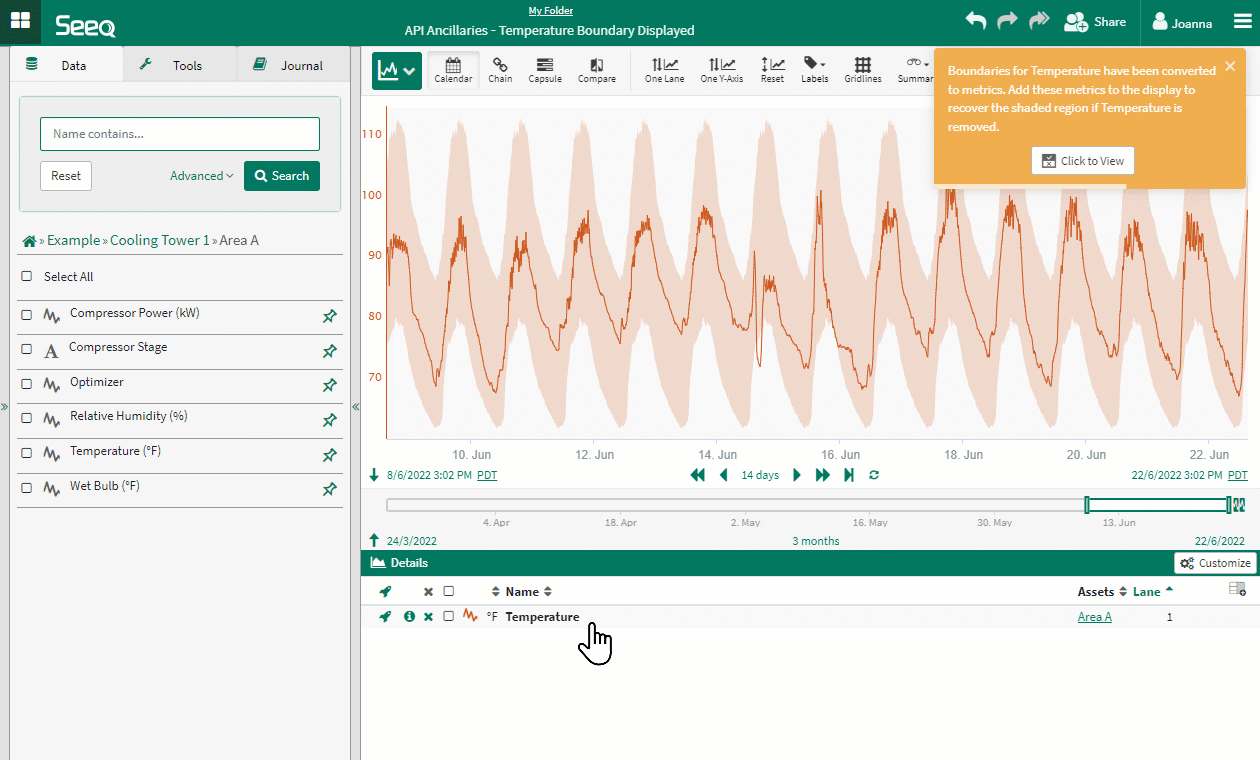The image size is (1260, 760).
Task: Open the Capsule view
Action: 545,70
